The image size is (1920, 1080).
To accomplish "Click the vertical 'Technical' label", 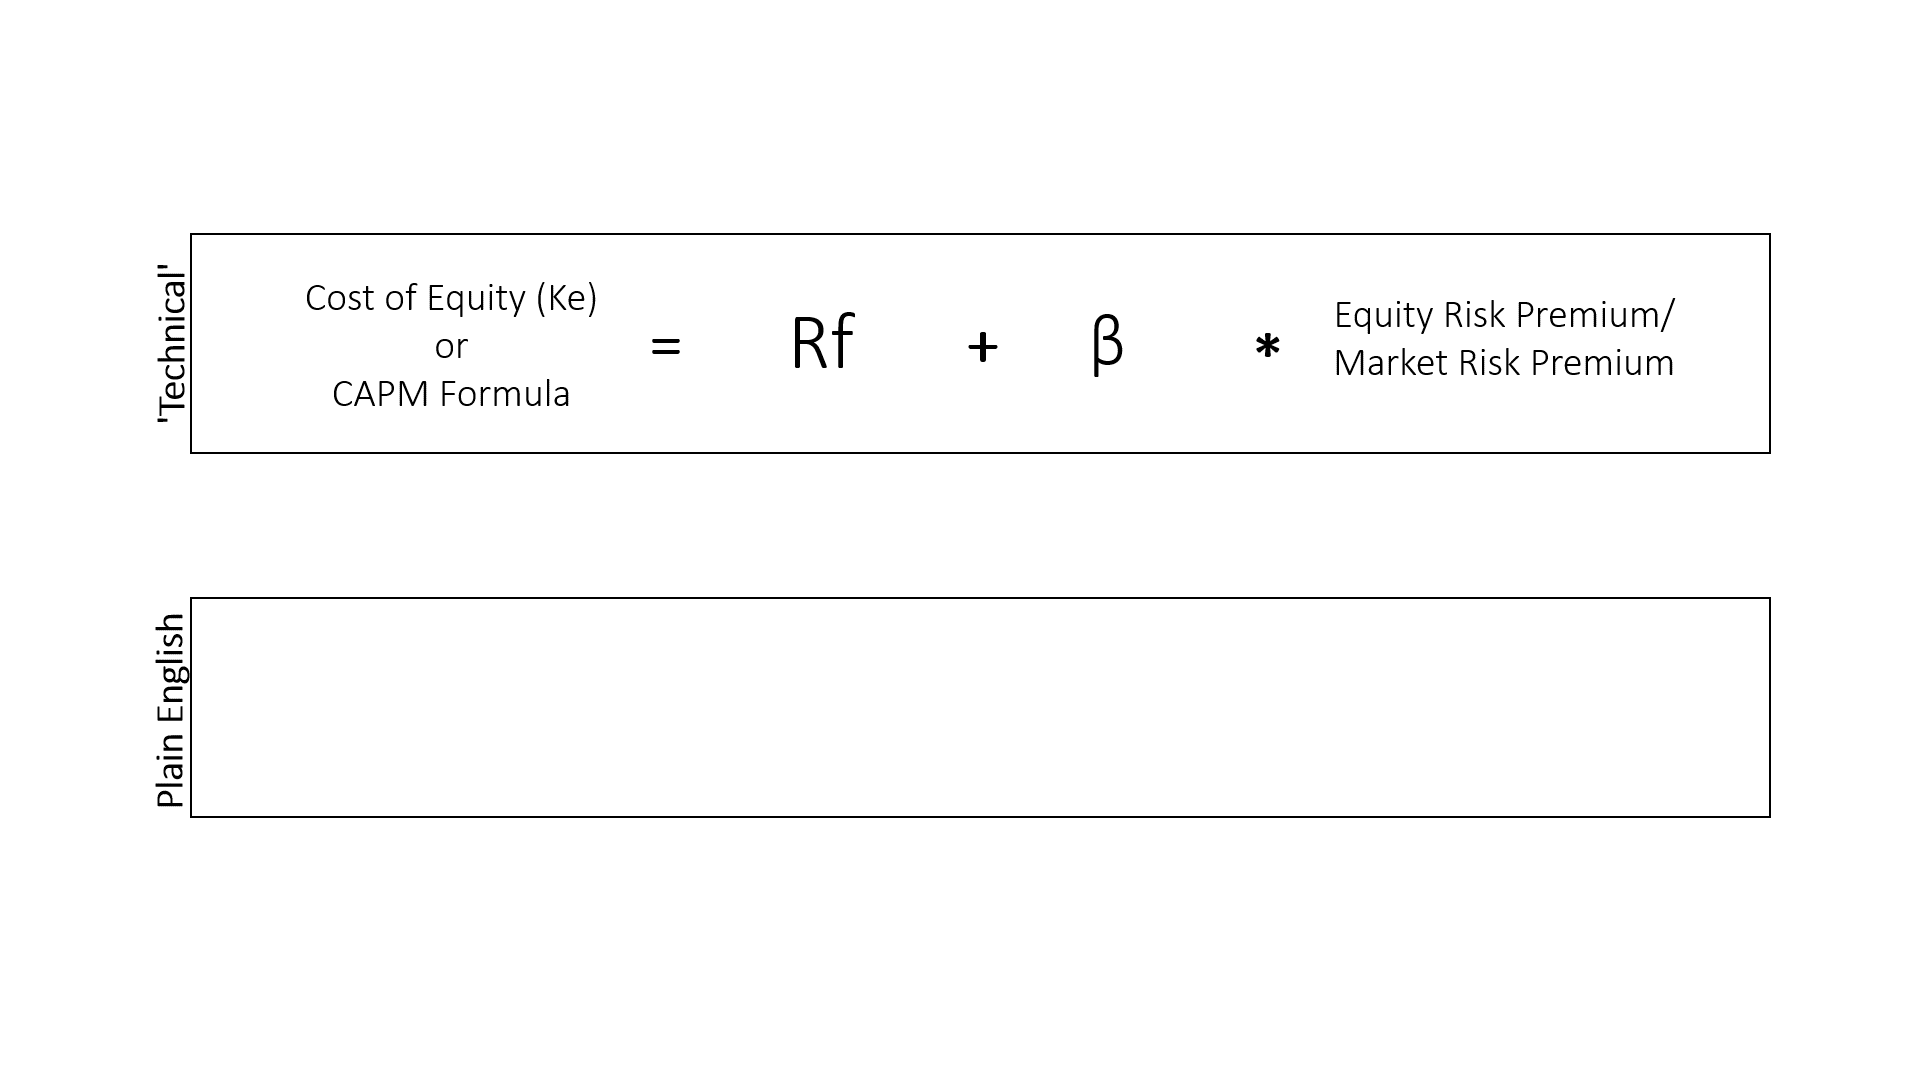I will pos(172,347).
